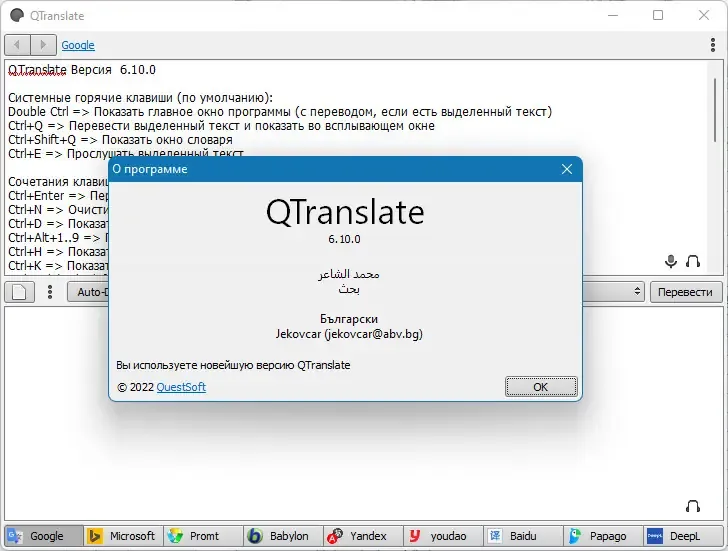Viewport: 728px width, 551px height.
Task: Click the headphones icon in source text pane
Action: tap(693, 261)
